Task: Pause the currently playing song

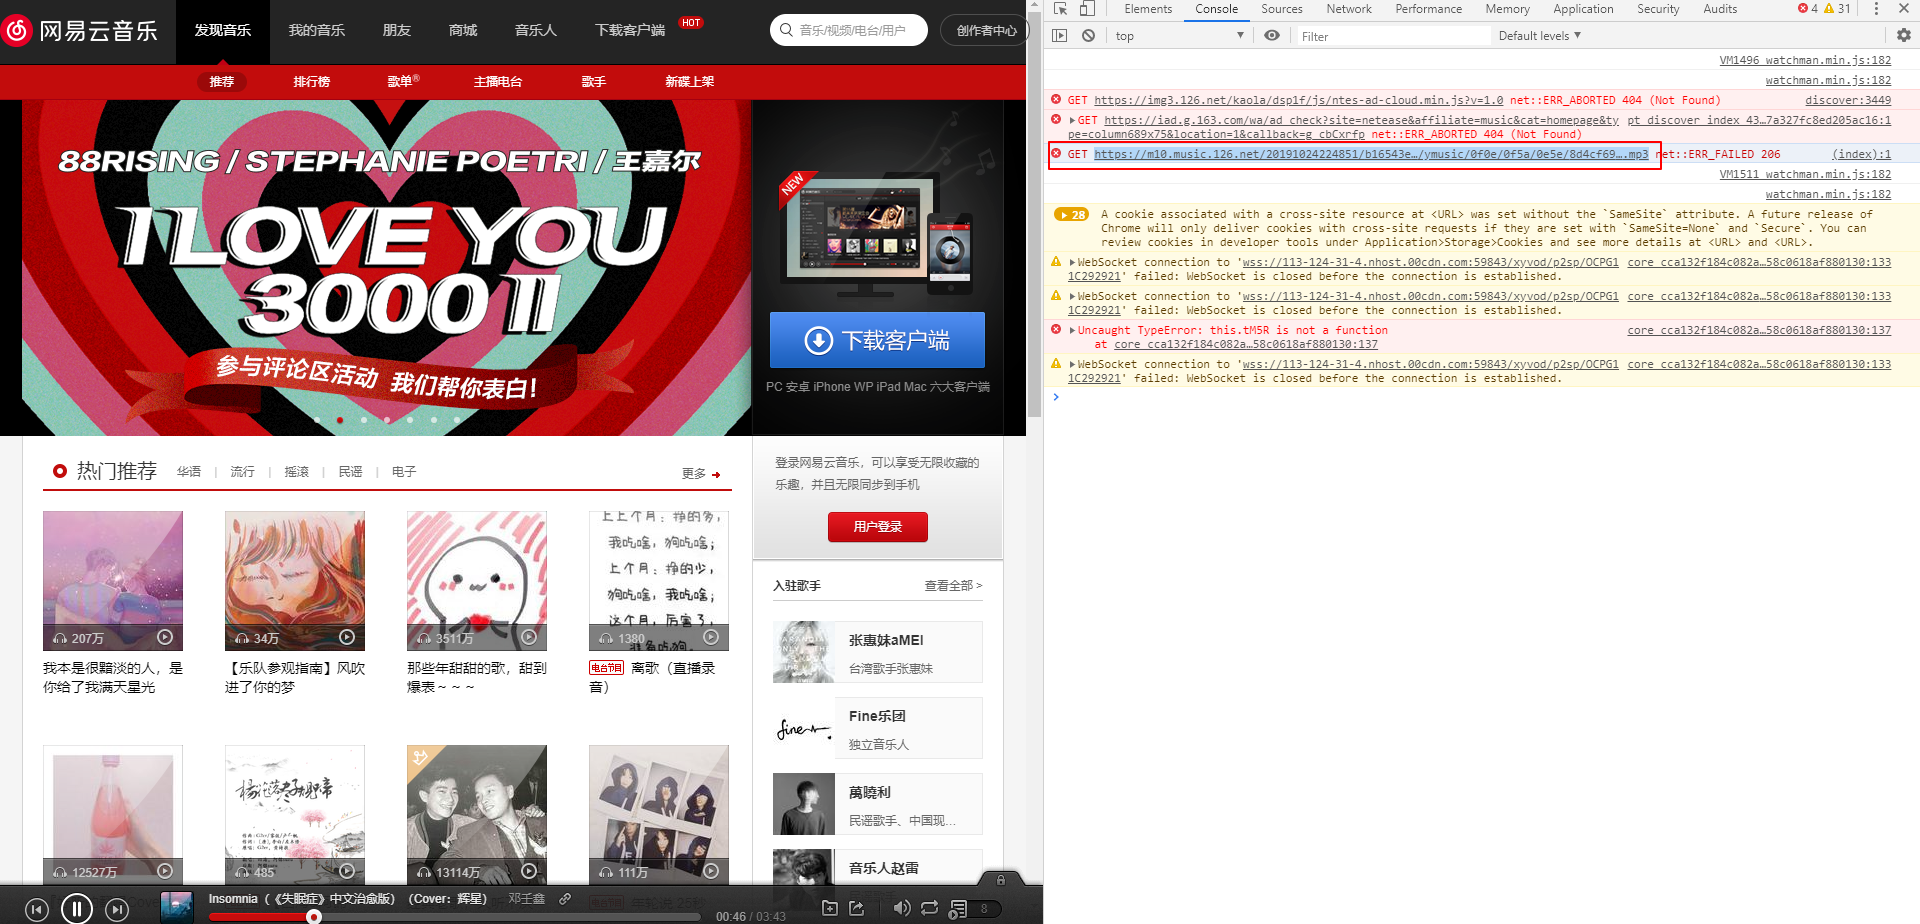Action: tap(77, 909)
